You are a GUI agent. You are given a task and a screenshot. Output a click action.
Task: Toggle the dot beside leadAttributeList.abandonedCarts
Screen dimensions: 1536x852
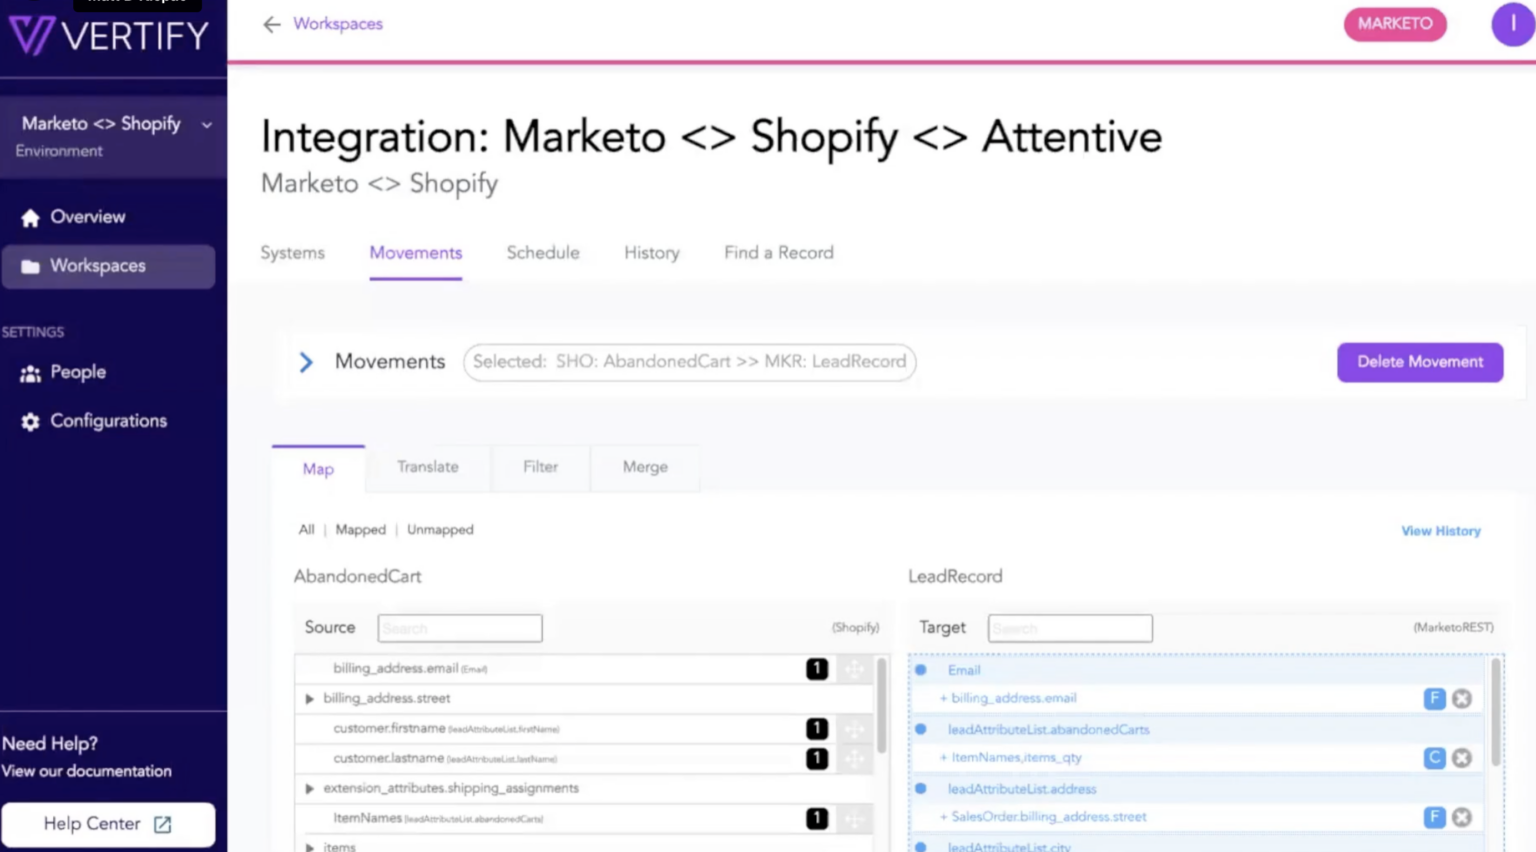tap(920, 729)
